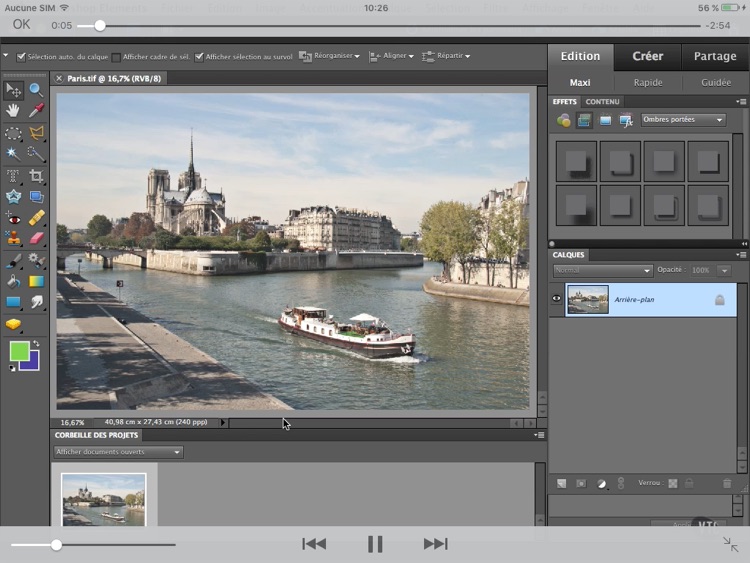Select the Eraser tool

pos(36,239)
